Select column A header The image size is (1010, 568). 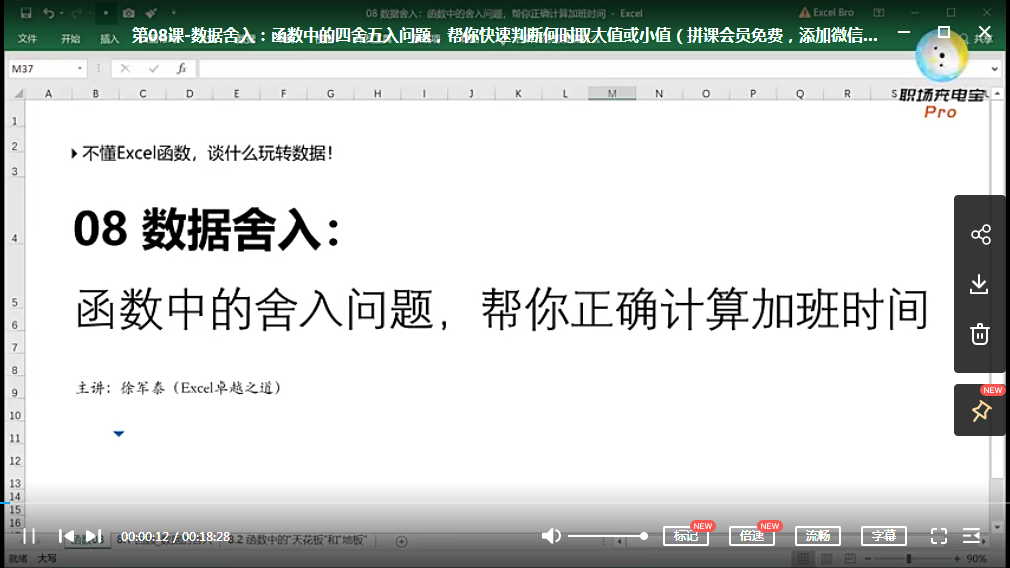coord(48,94)
